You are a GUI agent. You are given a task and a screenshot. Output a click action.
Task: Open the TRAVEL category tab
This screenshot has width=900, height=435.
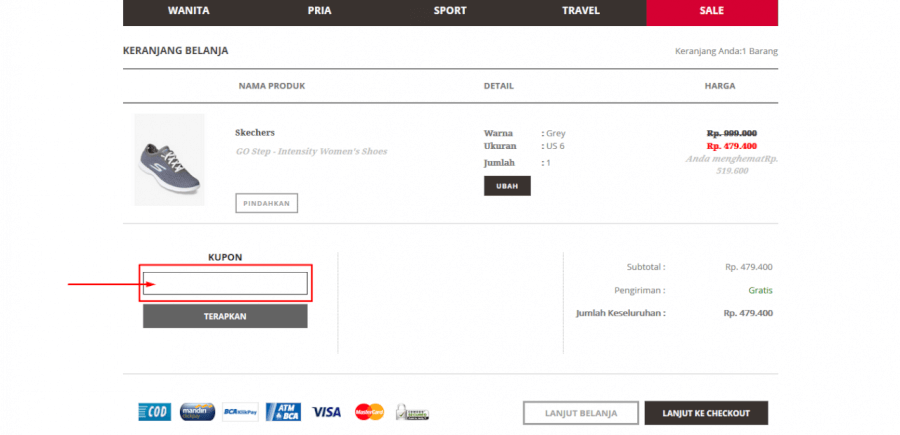pyautogui.click(x=581, y=11)
